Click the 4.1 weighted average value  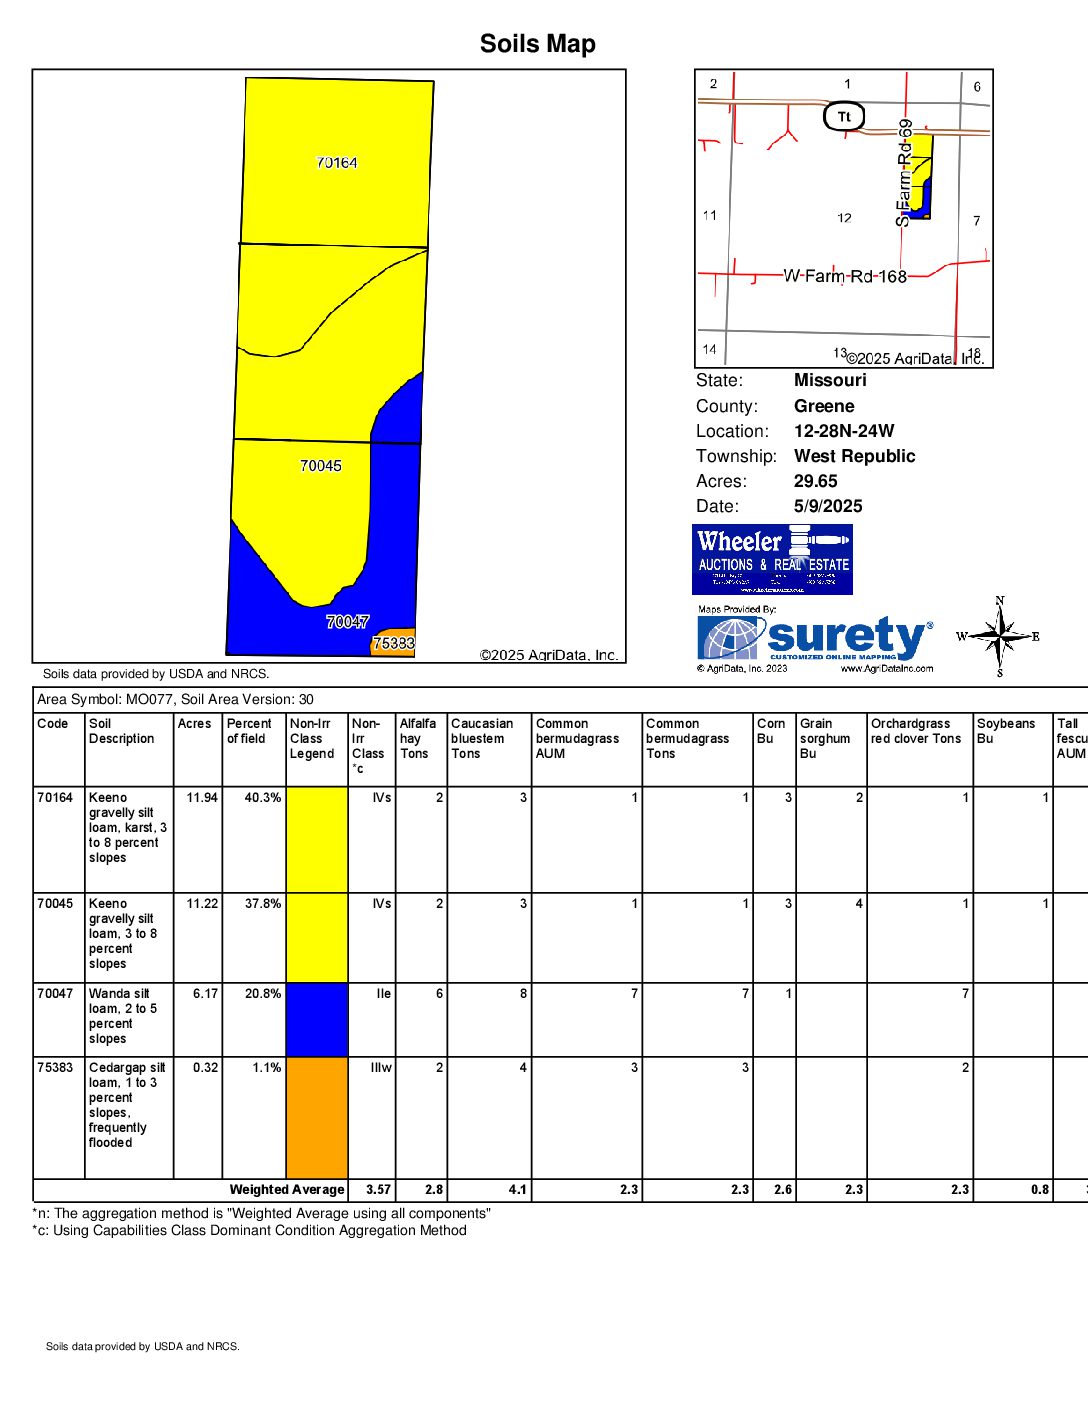pos(518,1190)
